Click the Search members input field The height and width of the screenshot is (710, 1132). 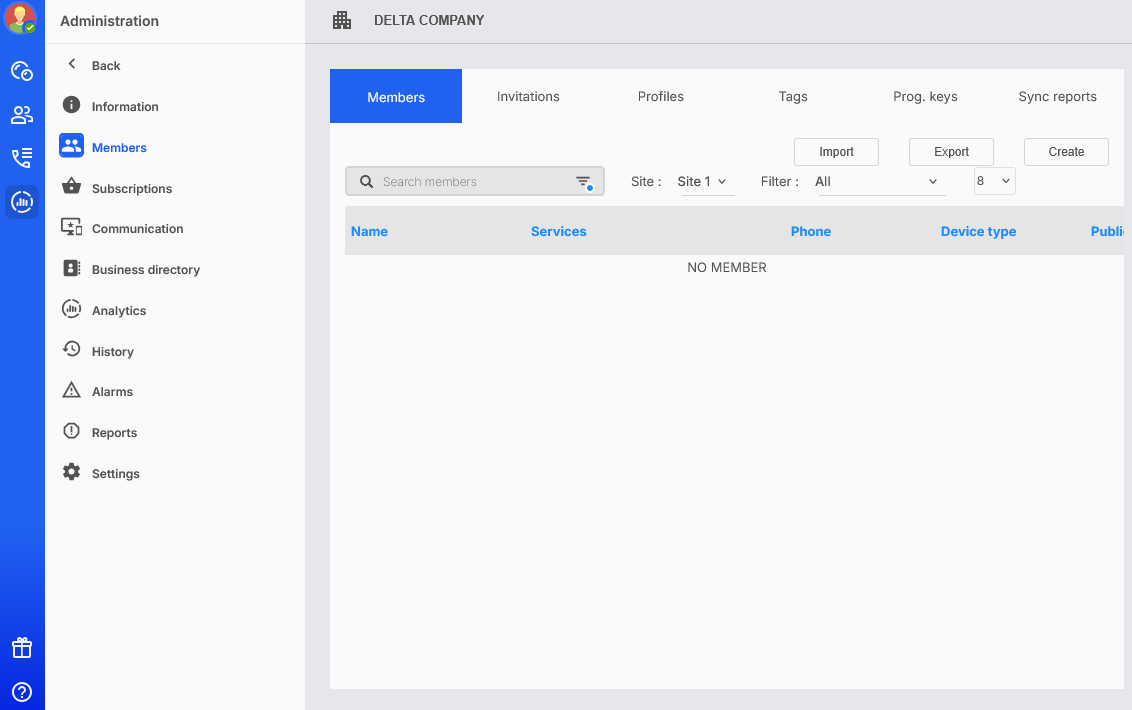tap(470, 182)
